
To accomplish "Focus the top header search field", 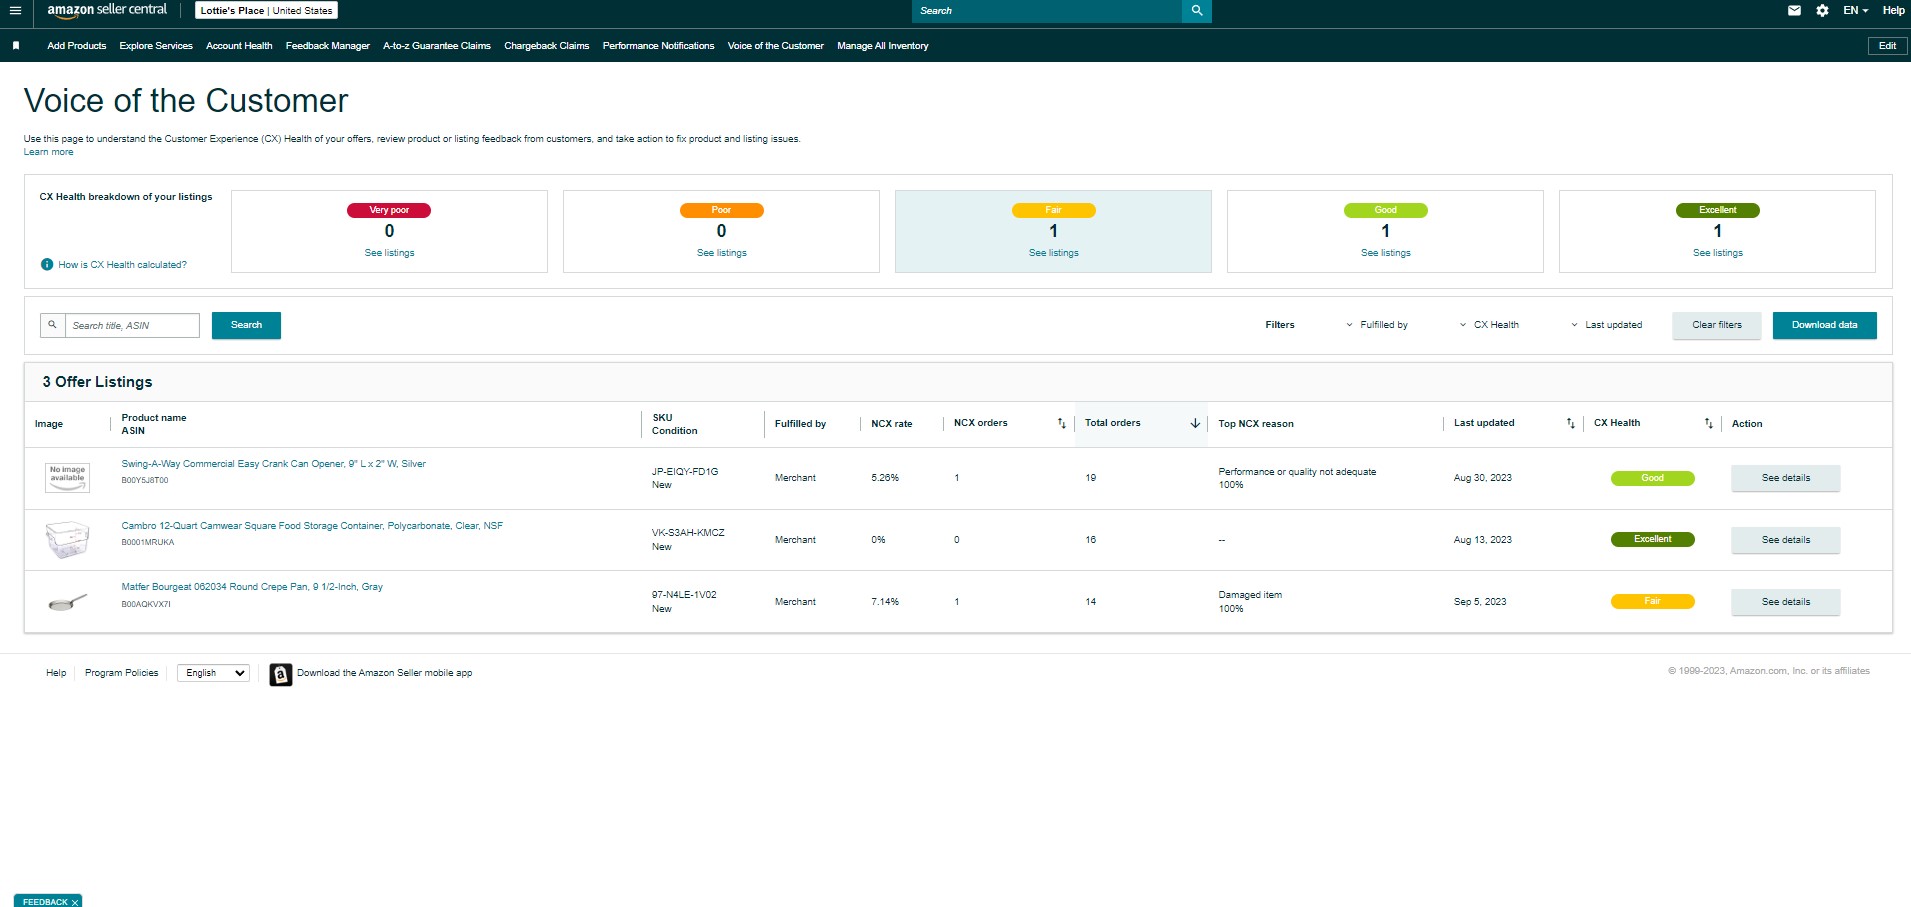I will tap(1047, 11).
